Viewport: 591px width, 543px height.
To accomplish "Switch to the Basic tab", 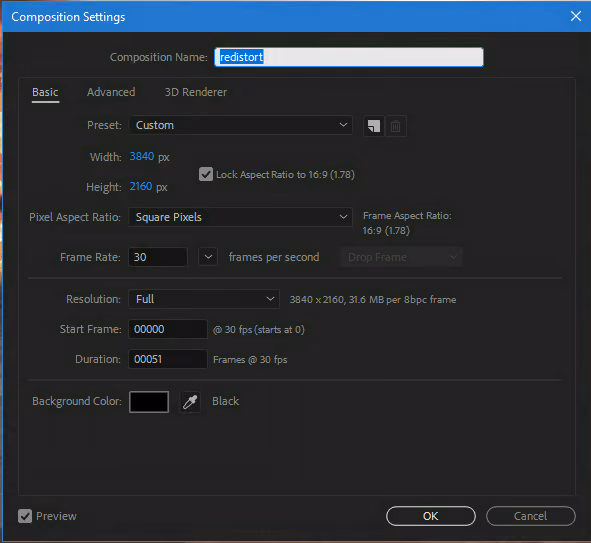I will tap(45, 92).
